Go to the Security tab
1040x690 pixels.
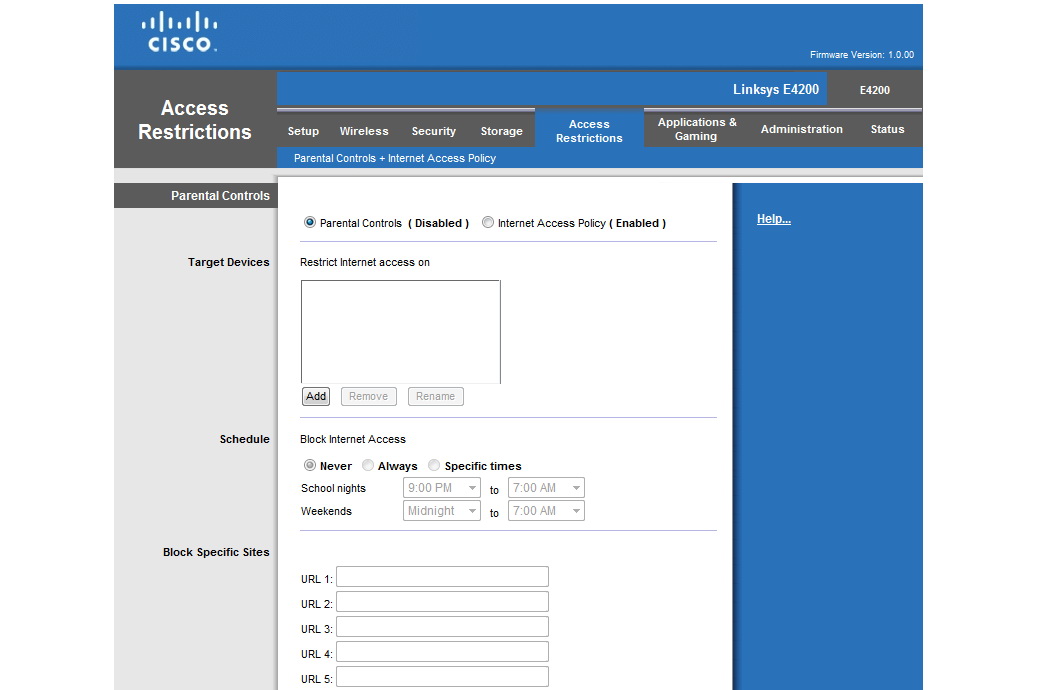[x=434, y=131]
